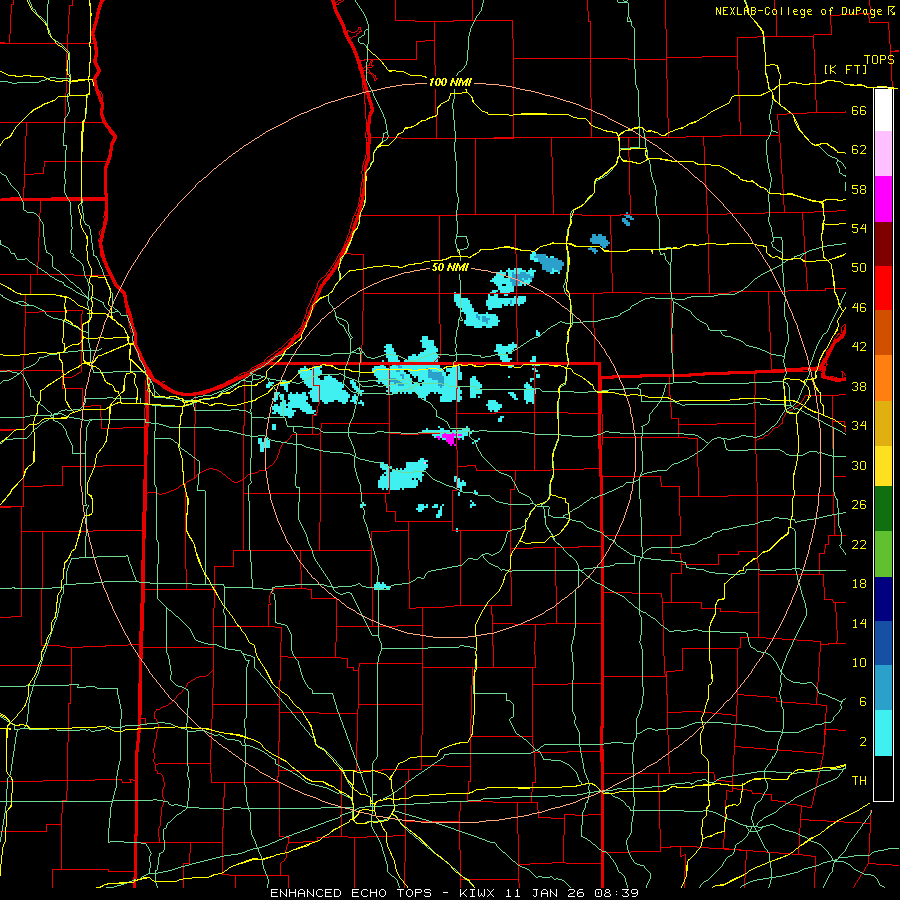The image size is (900, 900).
Task: Click the 34 legend value
Action: coord(859,426)
